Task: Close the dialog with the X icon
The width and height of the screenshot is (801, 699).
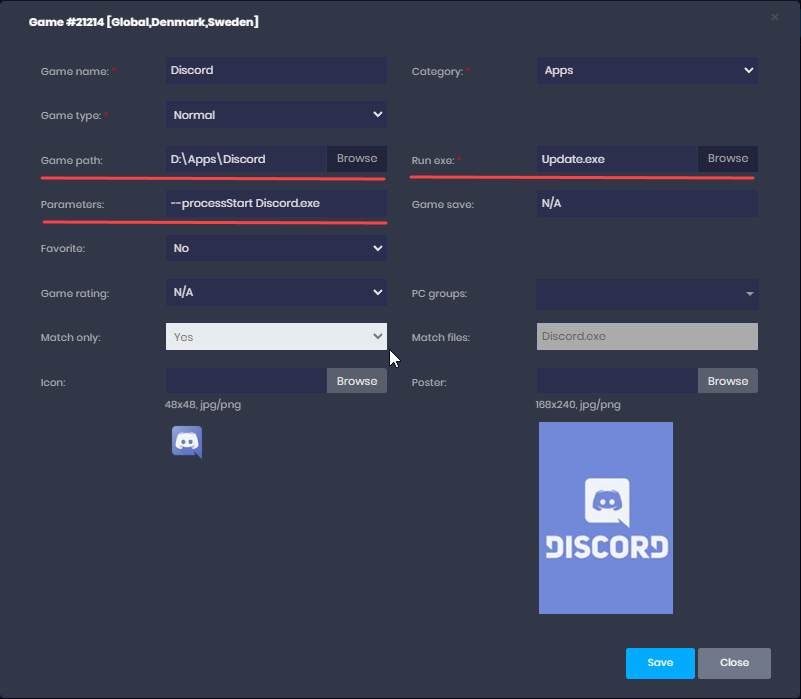Action: [x=774, y=17]
